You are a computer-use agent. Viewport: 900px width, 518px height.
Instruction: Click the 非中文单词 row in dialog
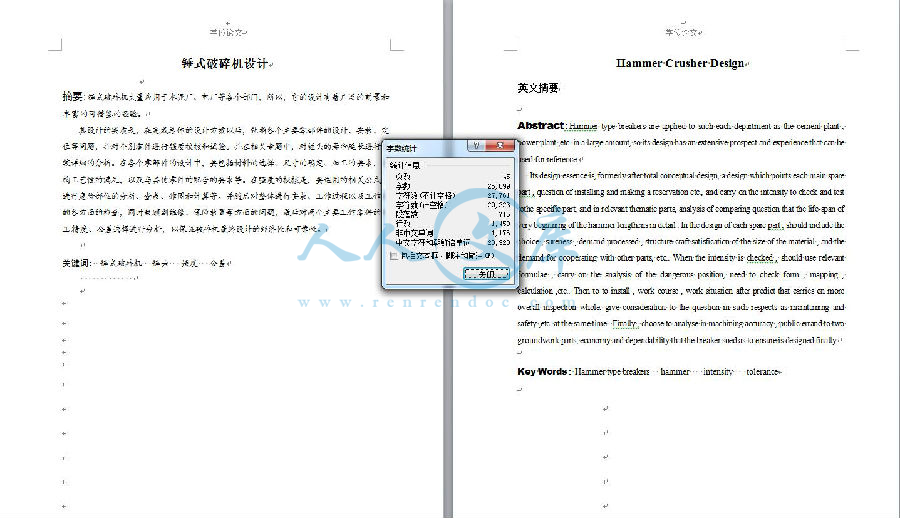coord(452,233)
